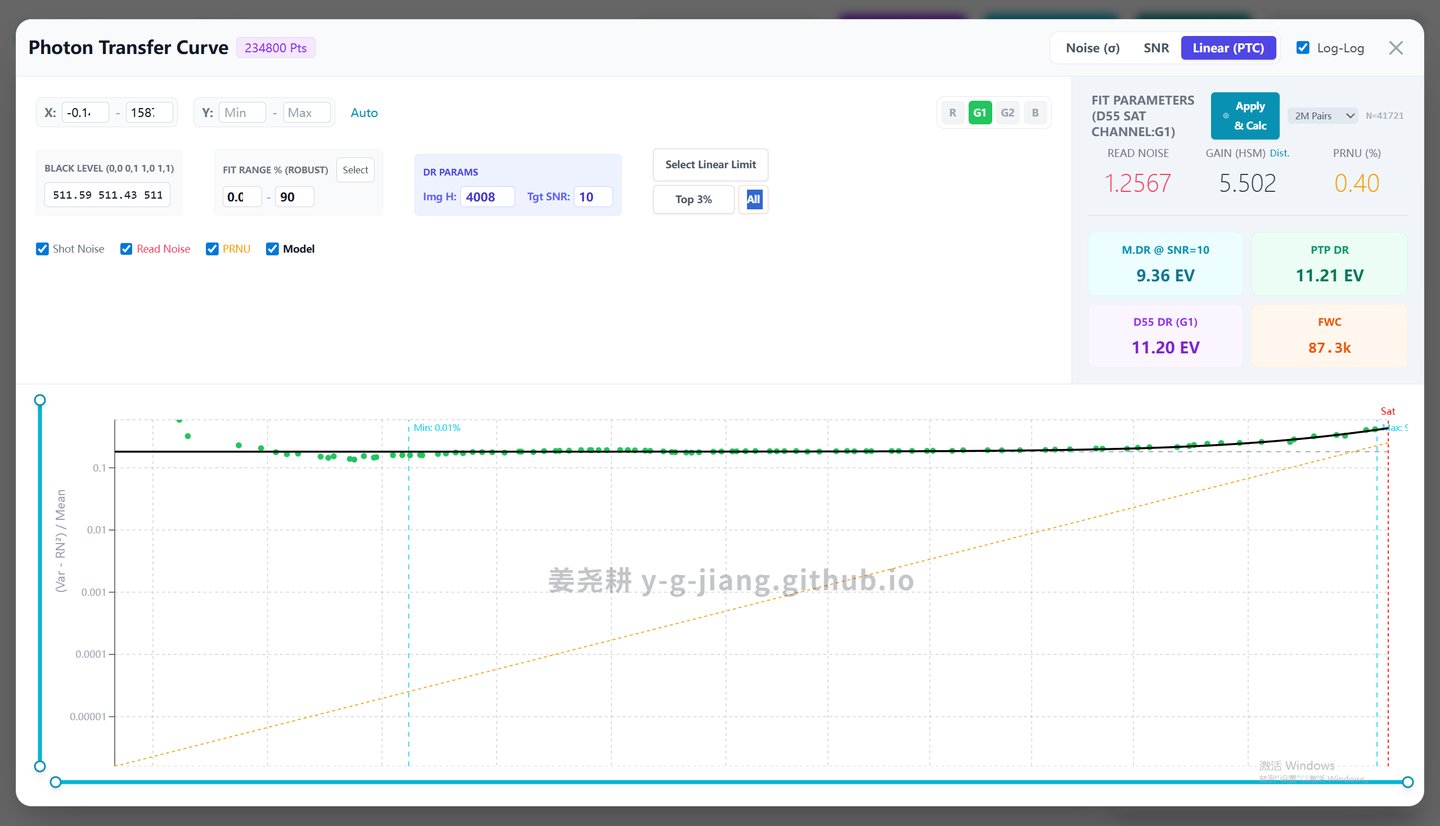
Task: Click the Min: 0.01% marker label
Action: pos(437,428)
